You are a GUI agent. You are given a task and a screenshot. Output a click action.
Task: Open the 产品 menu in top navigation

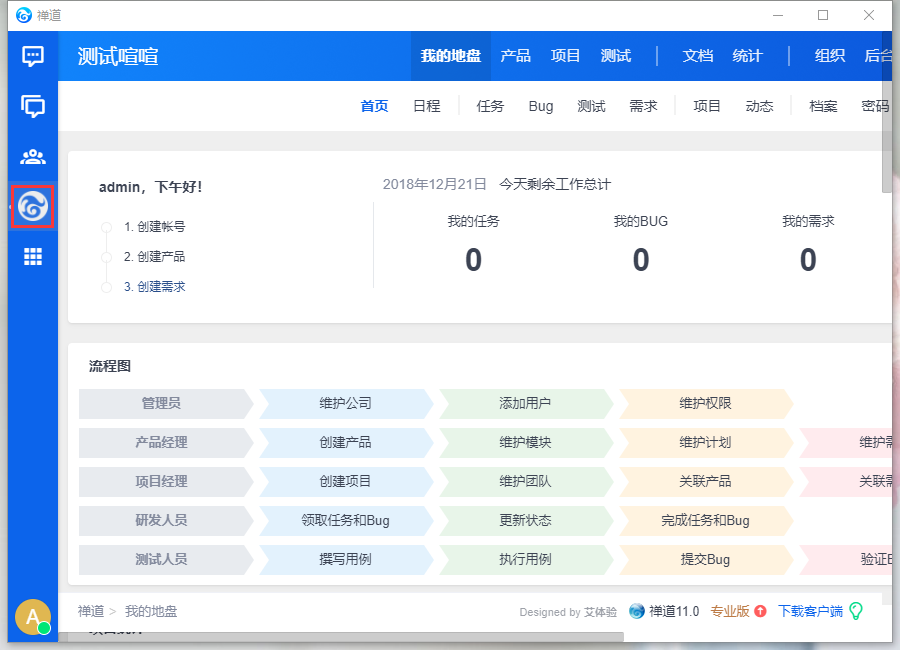516,56
